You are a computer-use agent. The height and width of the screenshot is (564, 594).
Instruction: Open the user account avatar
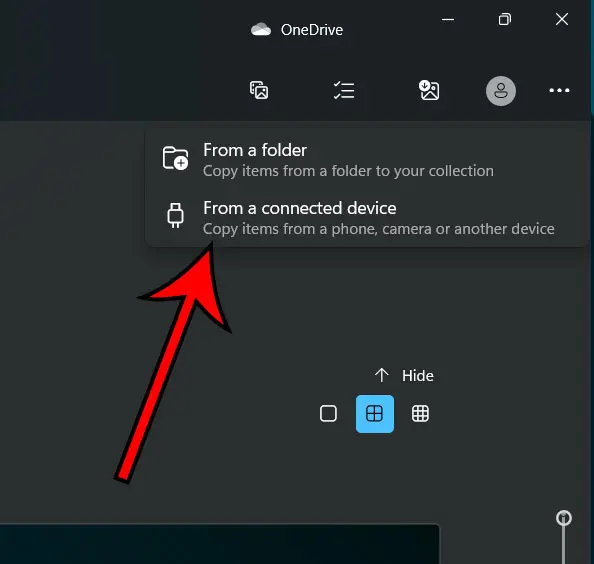coord(501,91)
